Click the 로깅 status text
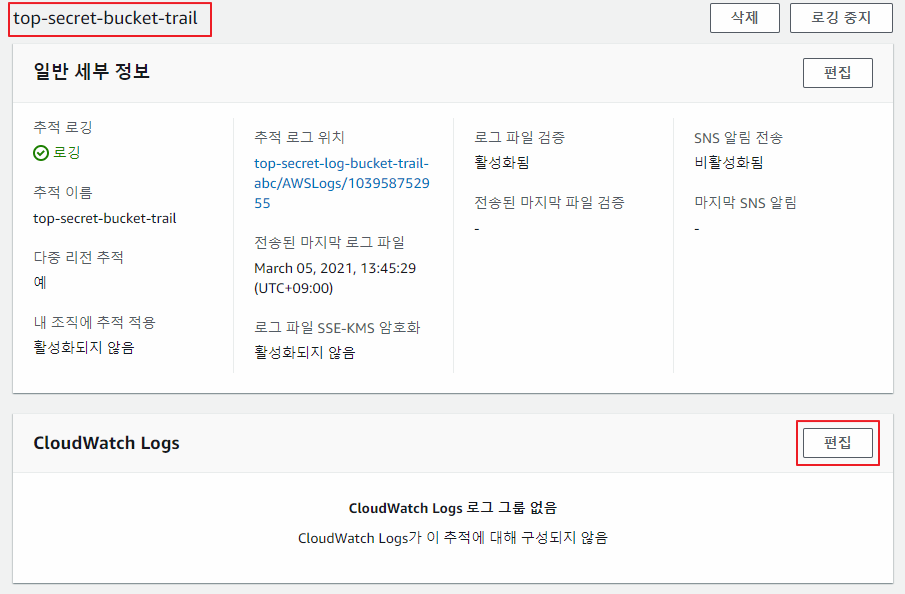905x594 pixels. [x=67, y=153]
